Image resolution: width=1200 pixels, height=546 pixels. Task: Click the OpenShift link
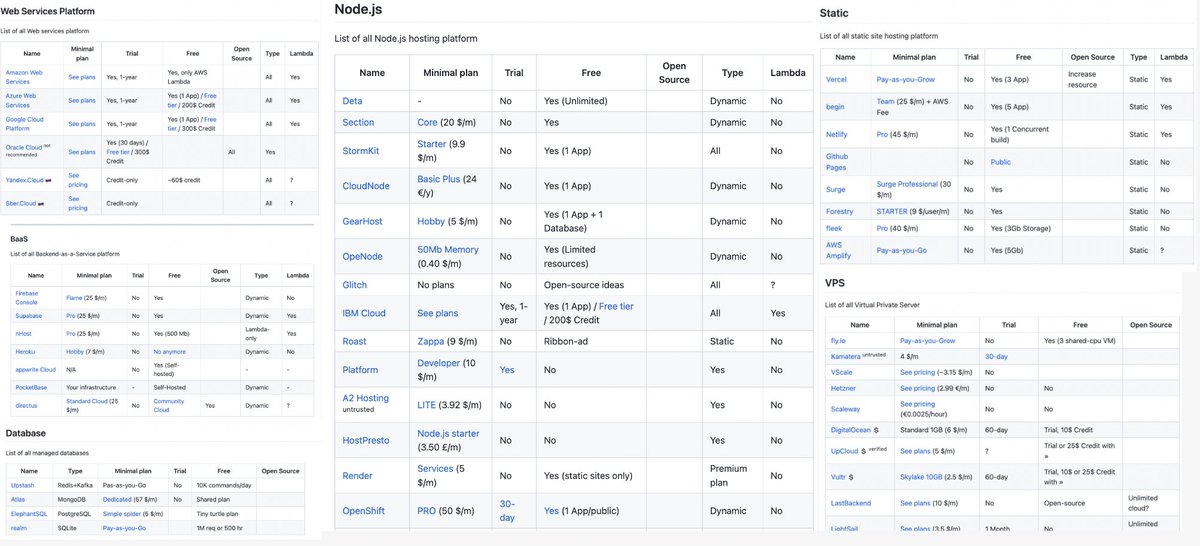(x=366, y=511)
